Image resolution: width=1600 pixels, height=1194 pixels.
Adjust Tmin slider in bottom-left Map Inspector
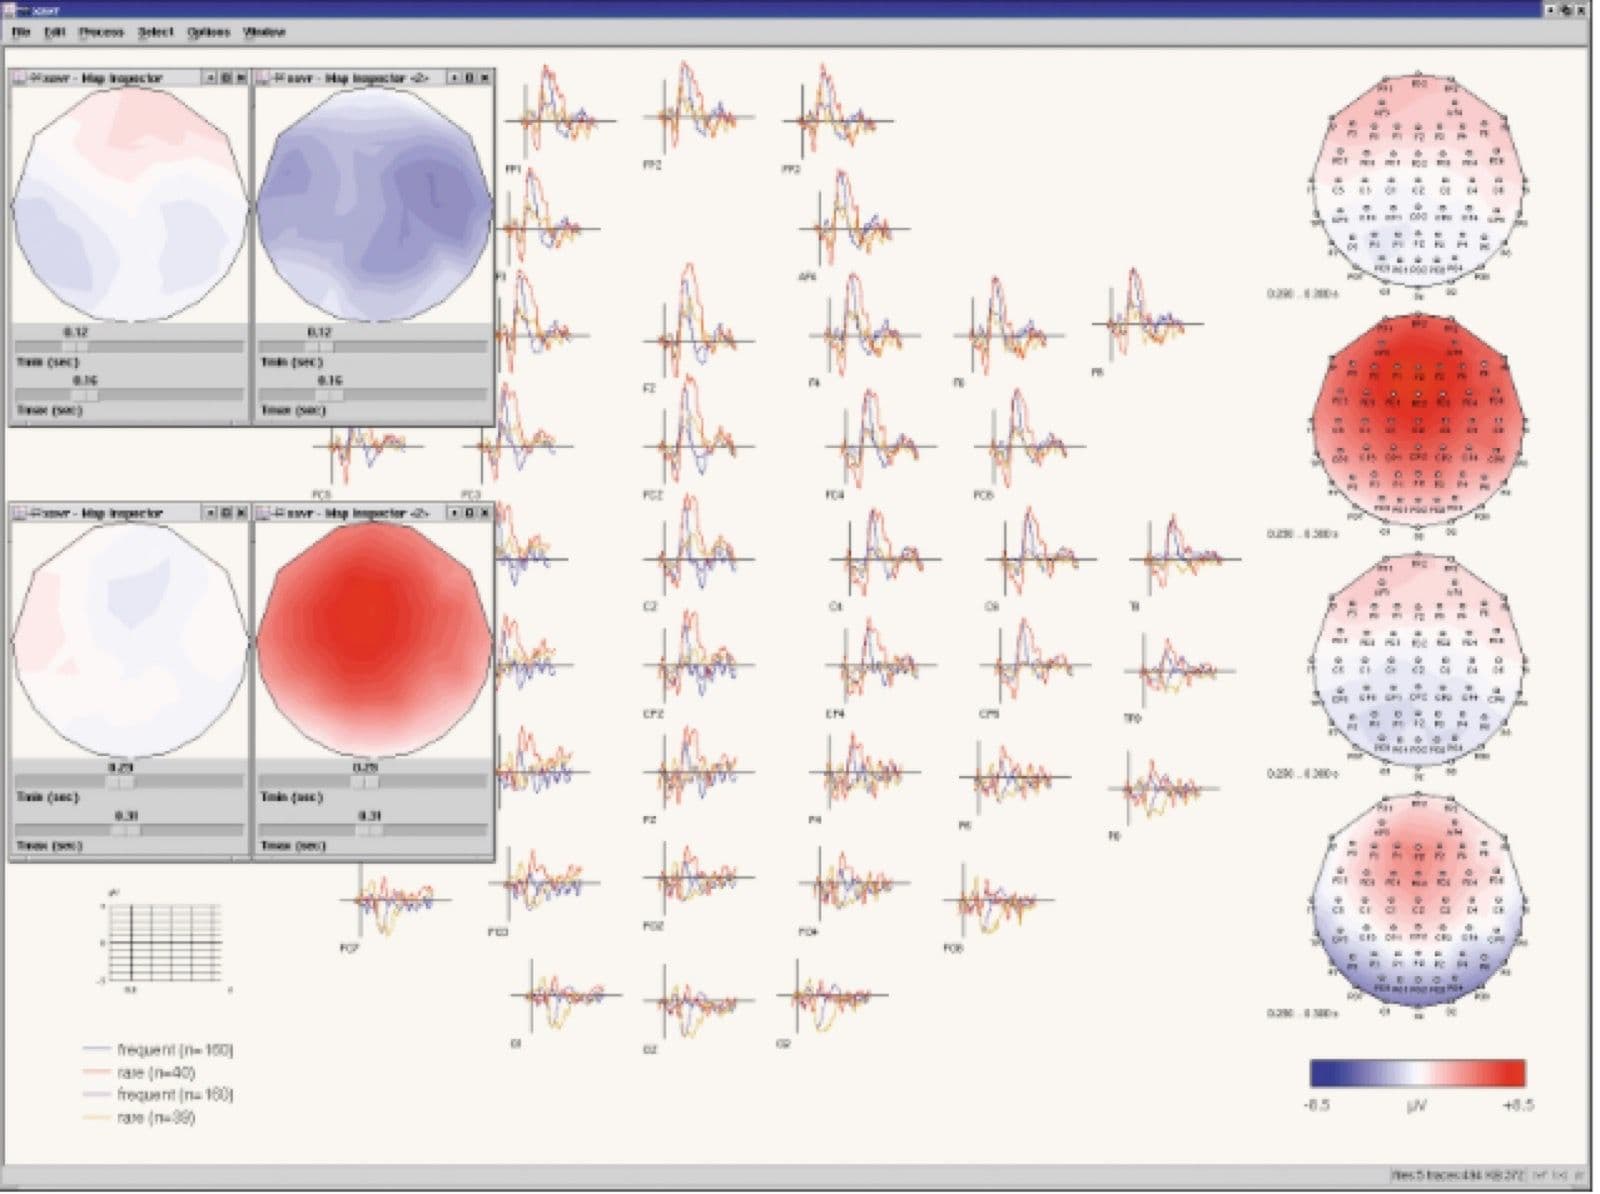pyautogui.click(x=128, y=782)
